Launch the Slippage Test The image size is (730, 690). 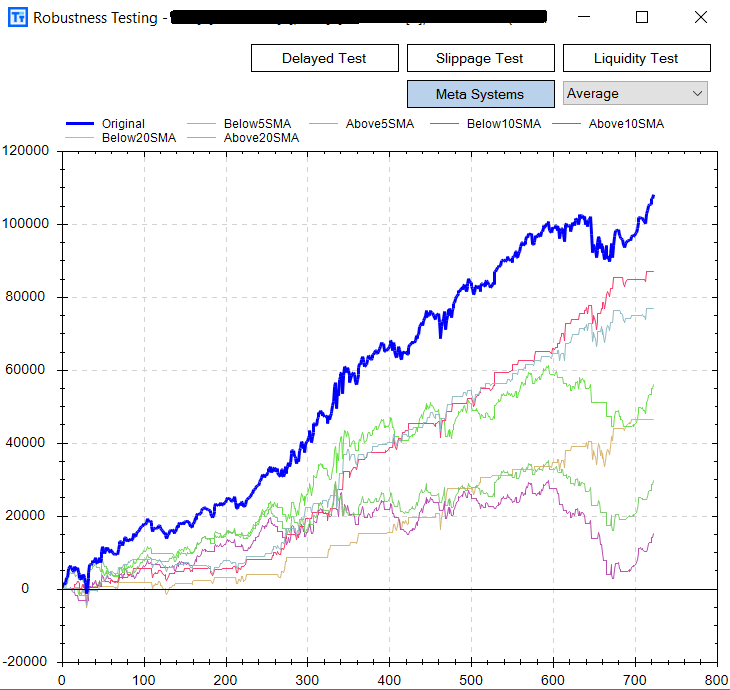point(480,58)
